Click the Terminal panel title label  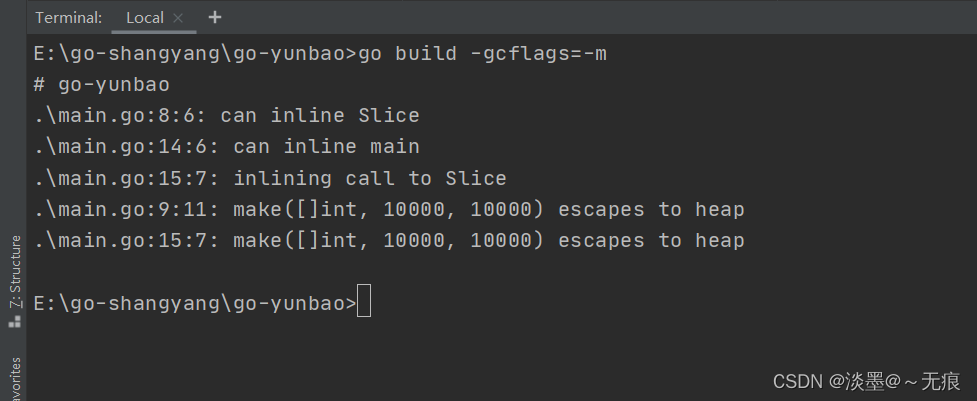(x=68, y=18)
